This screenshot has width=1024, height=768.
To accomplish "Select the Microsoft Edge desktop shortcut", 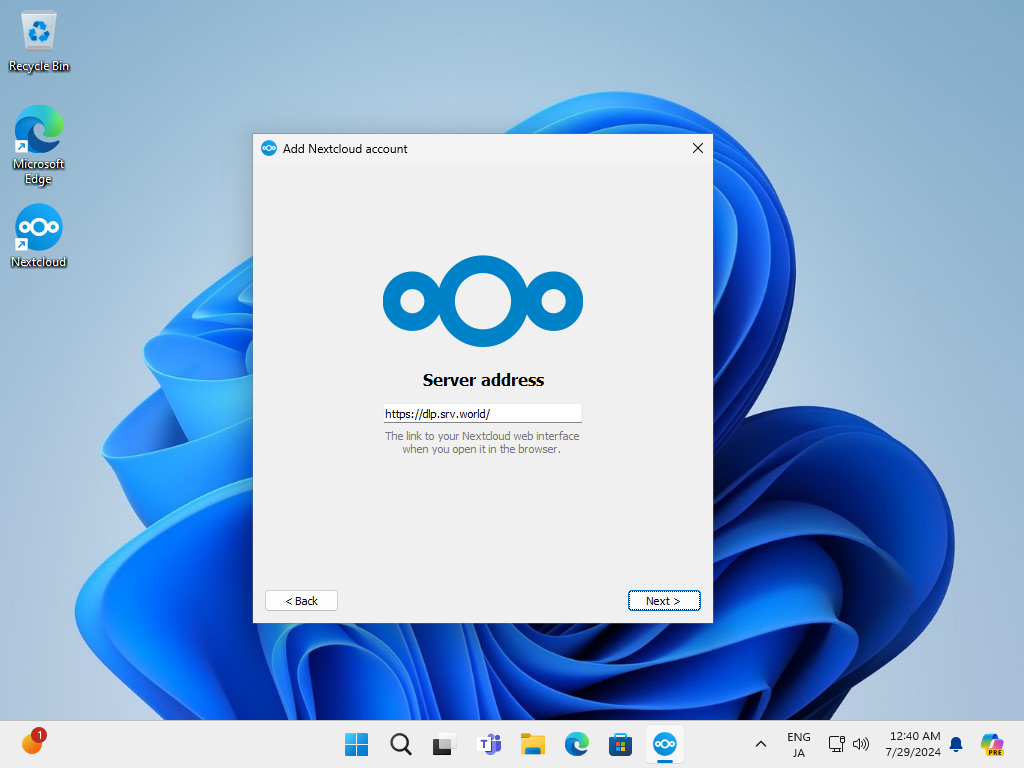I will (x=39, y=145).
